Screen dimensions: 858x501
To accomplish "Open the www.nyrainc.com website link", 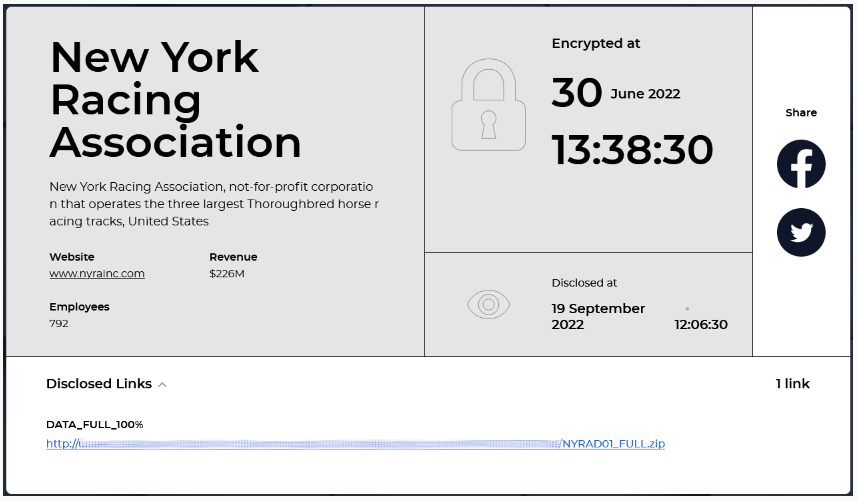I will coord(97,273).
